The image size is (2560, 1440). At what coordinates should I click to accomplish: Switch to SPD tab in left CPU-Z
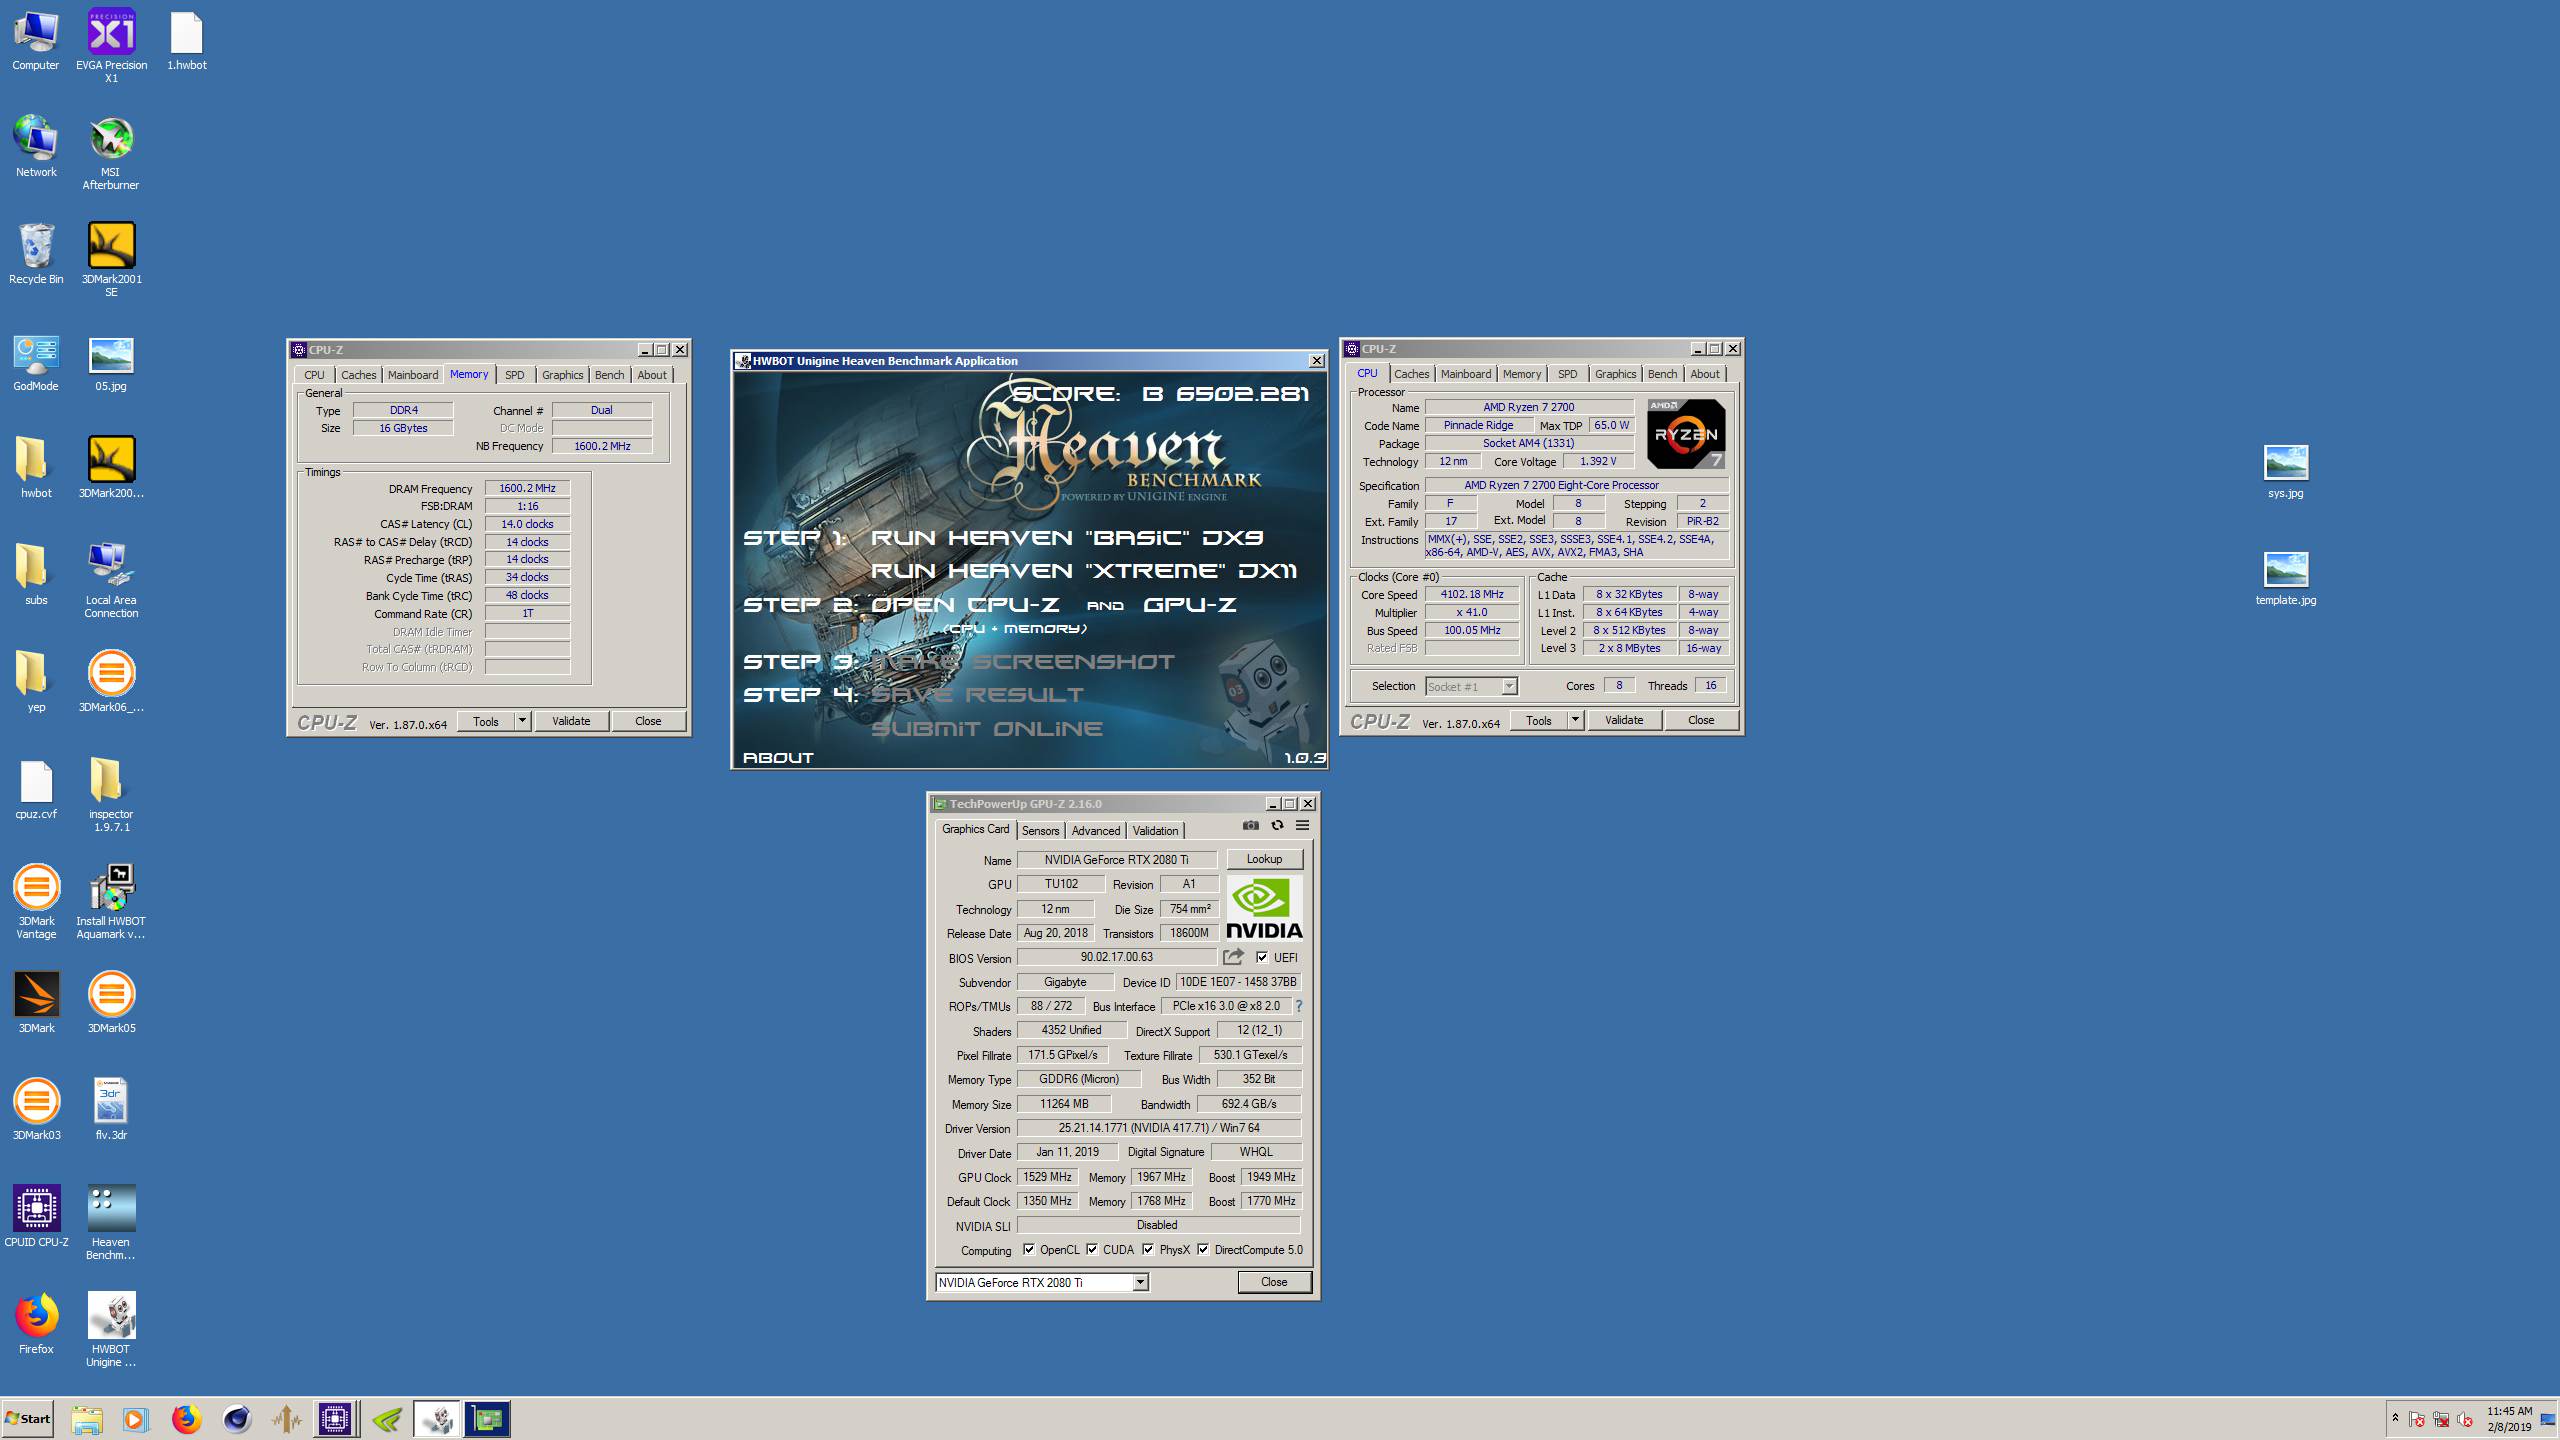514,375
